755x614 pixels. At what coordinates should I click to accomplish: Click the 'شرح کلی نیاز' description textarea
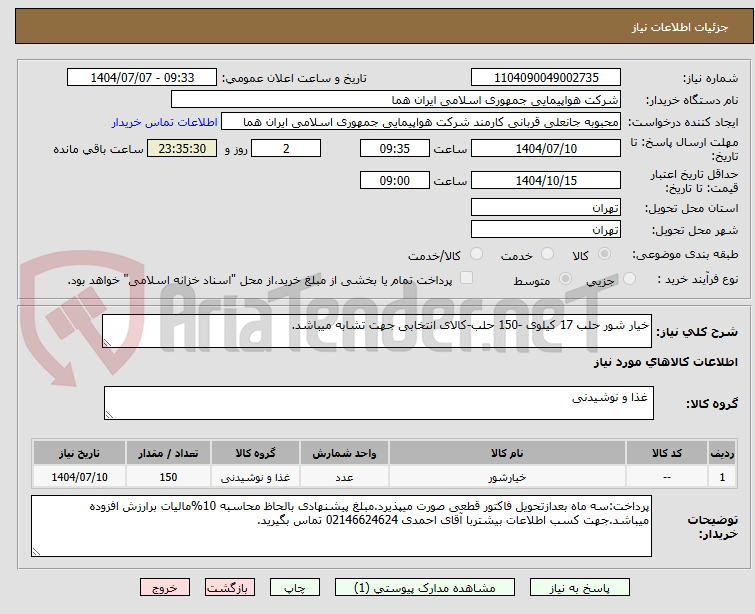coord(377,331)
